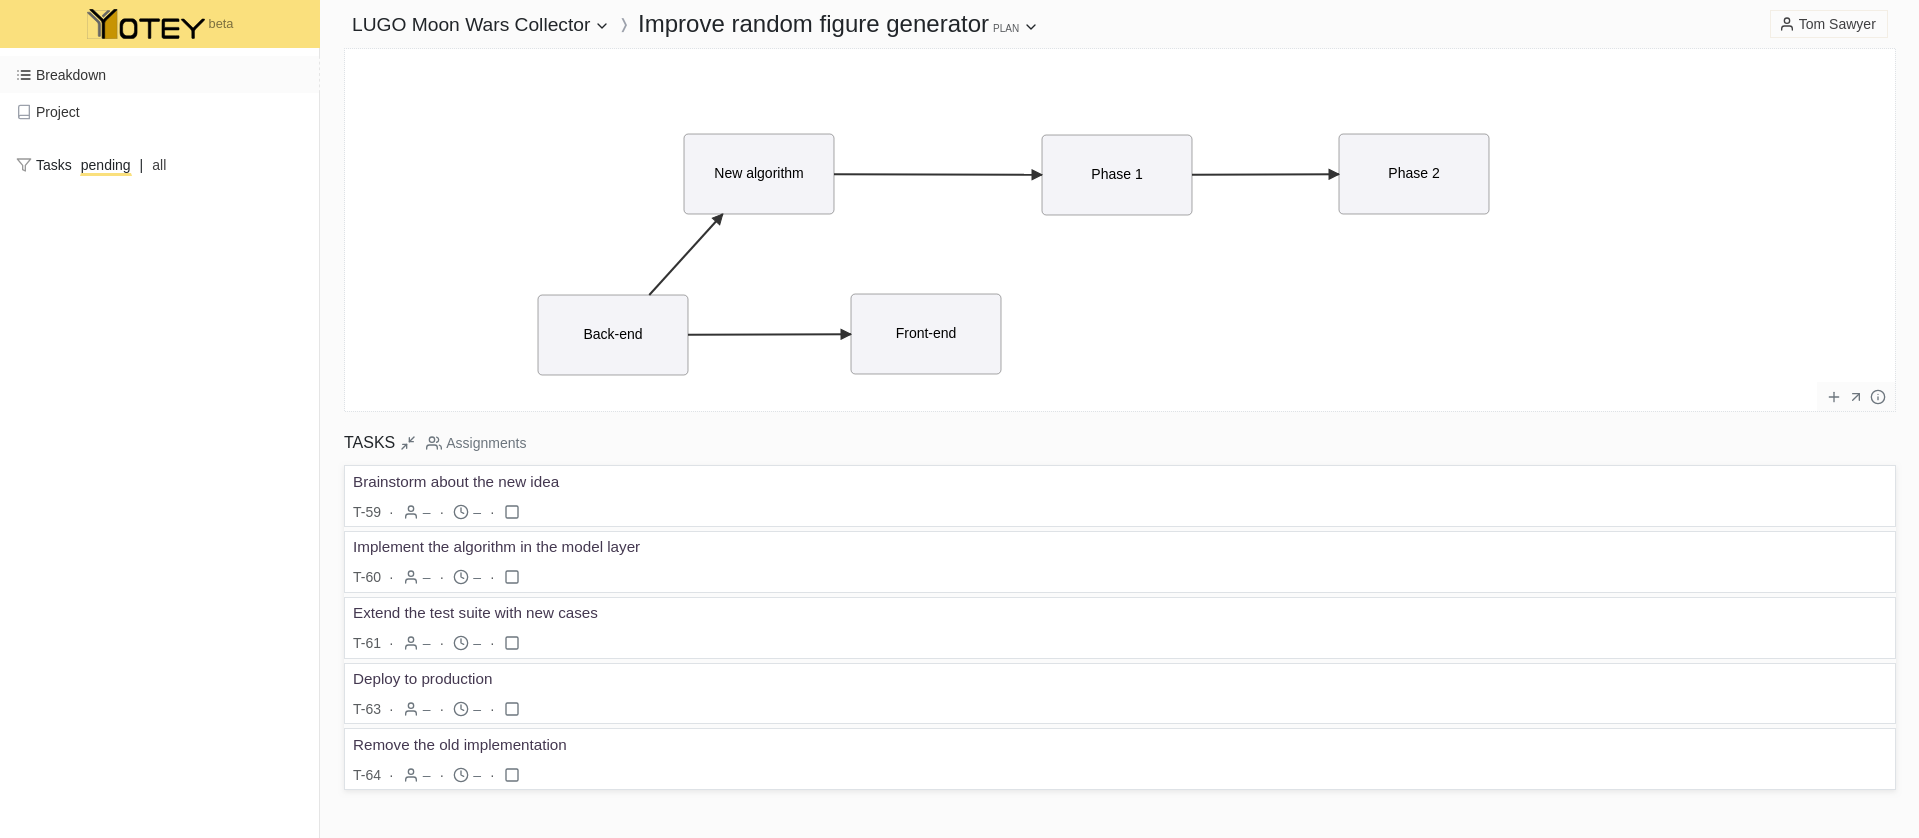Click the Yotey logo
Screen dimensions: 1919x838
(x=146, y=25)
